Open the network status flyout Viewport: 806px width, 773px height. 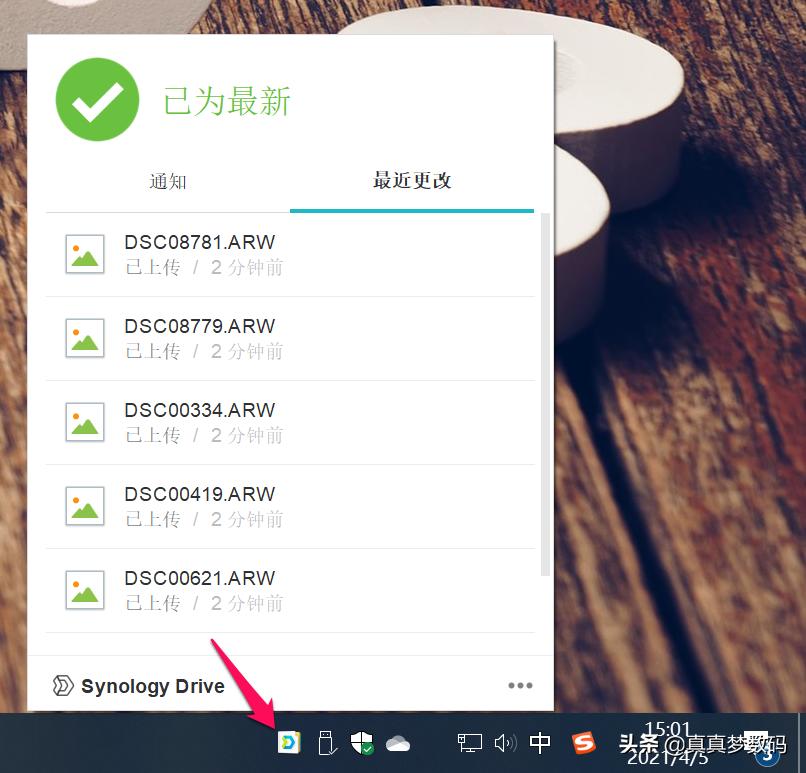point(468,743)
